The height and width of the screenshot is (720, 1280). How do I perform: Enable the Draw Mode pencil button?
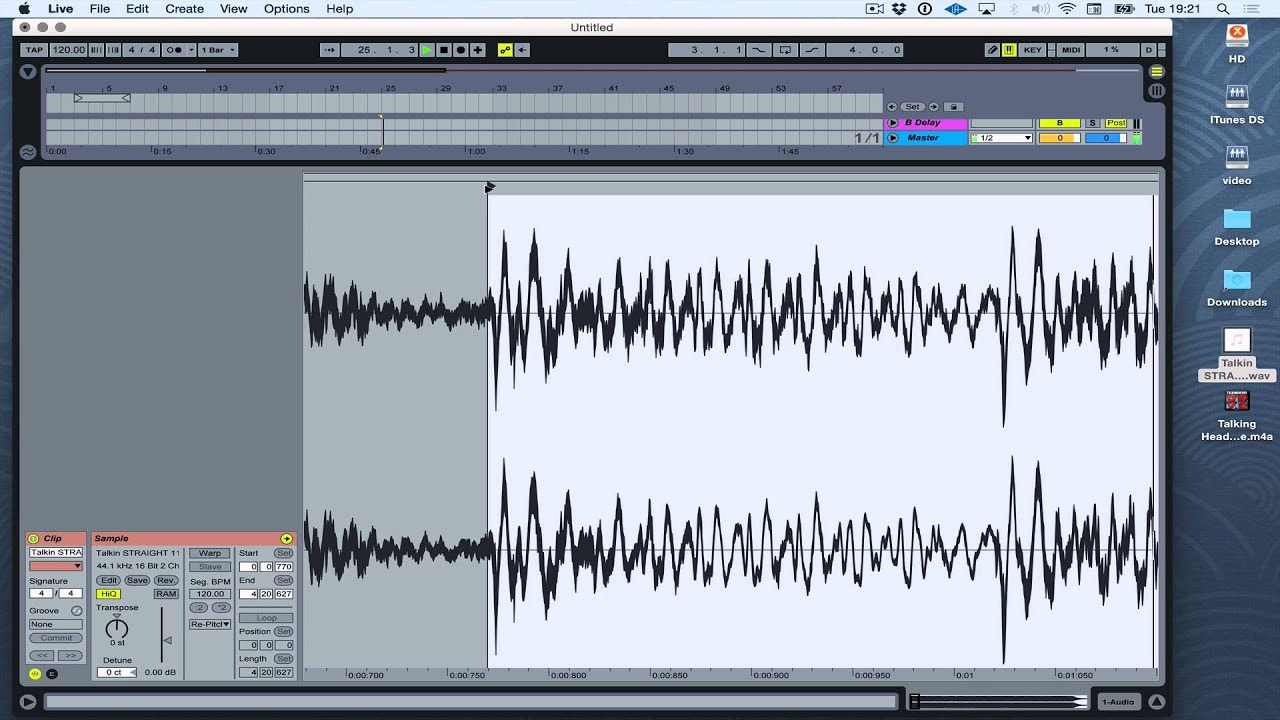(992, 50)
